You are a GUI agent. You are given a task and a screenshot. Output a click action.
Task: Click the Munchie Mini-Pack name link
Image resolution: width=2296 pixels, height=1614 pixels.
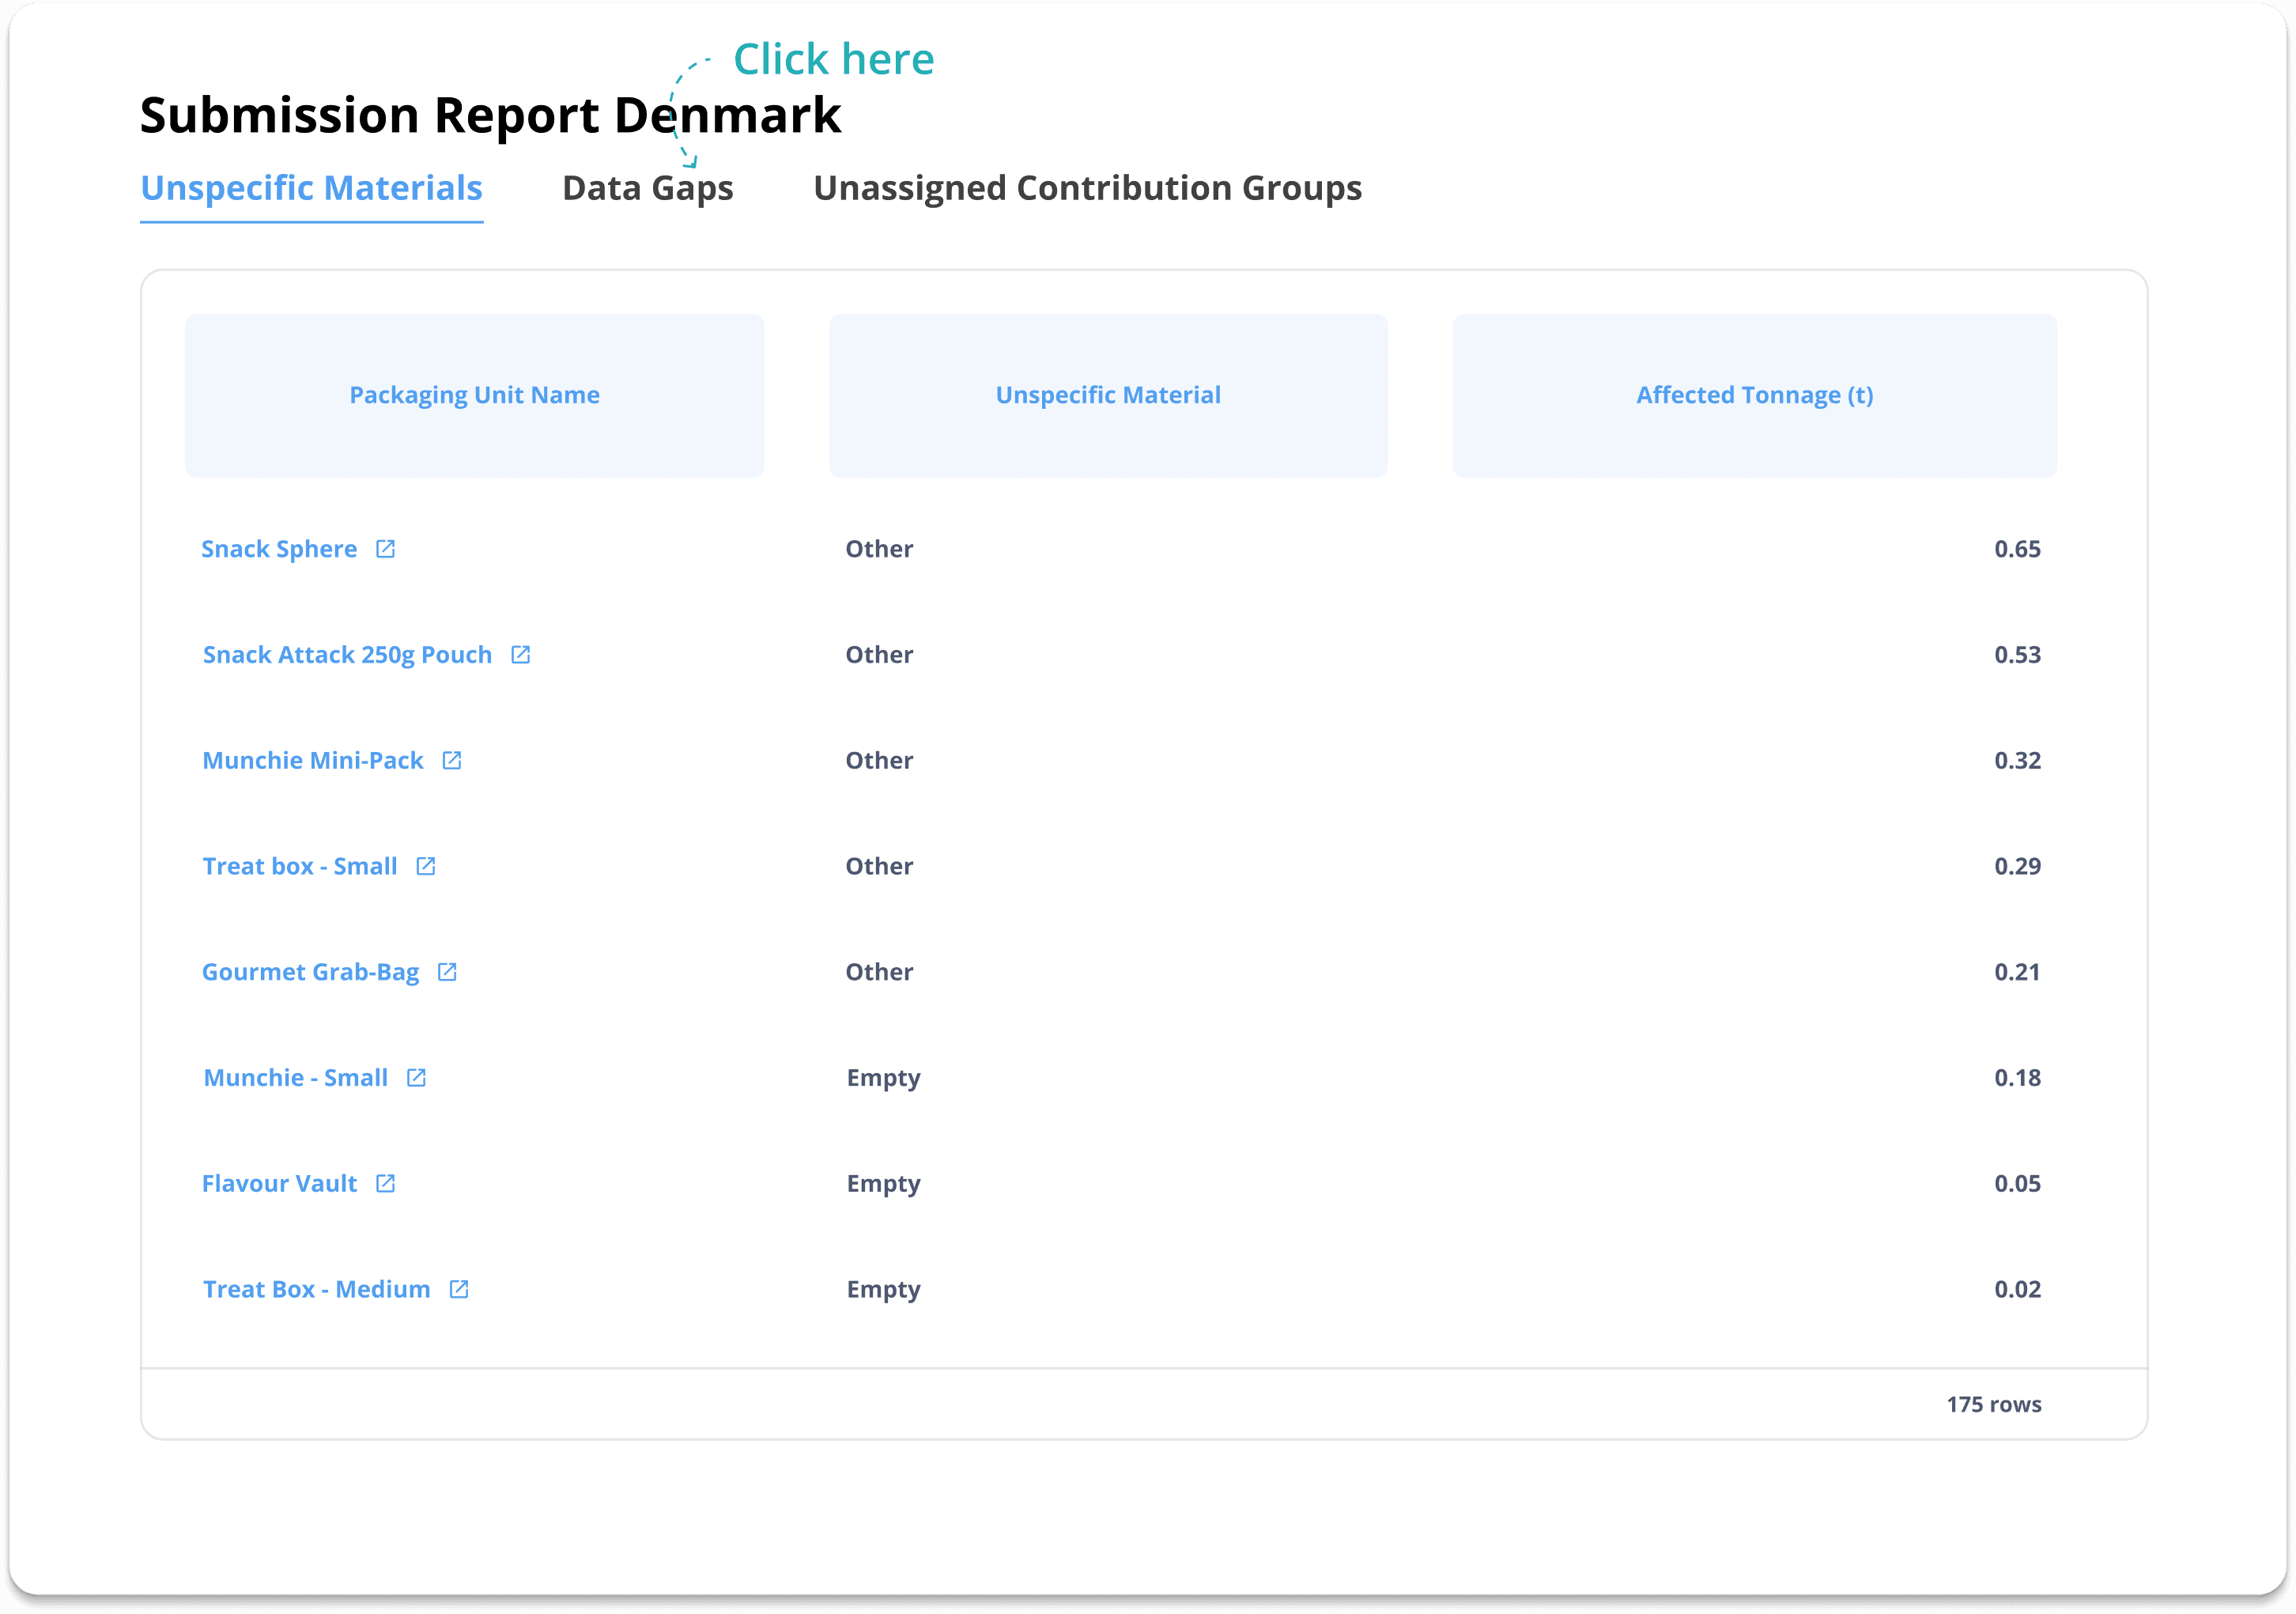tap(313, 761)
